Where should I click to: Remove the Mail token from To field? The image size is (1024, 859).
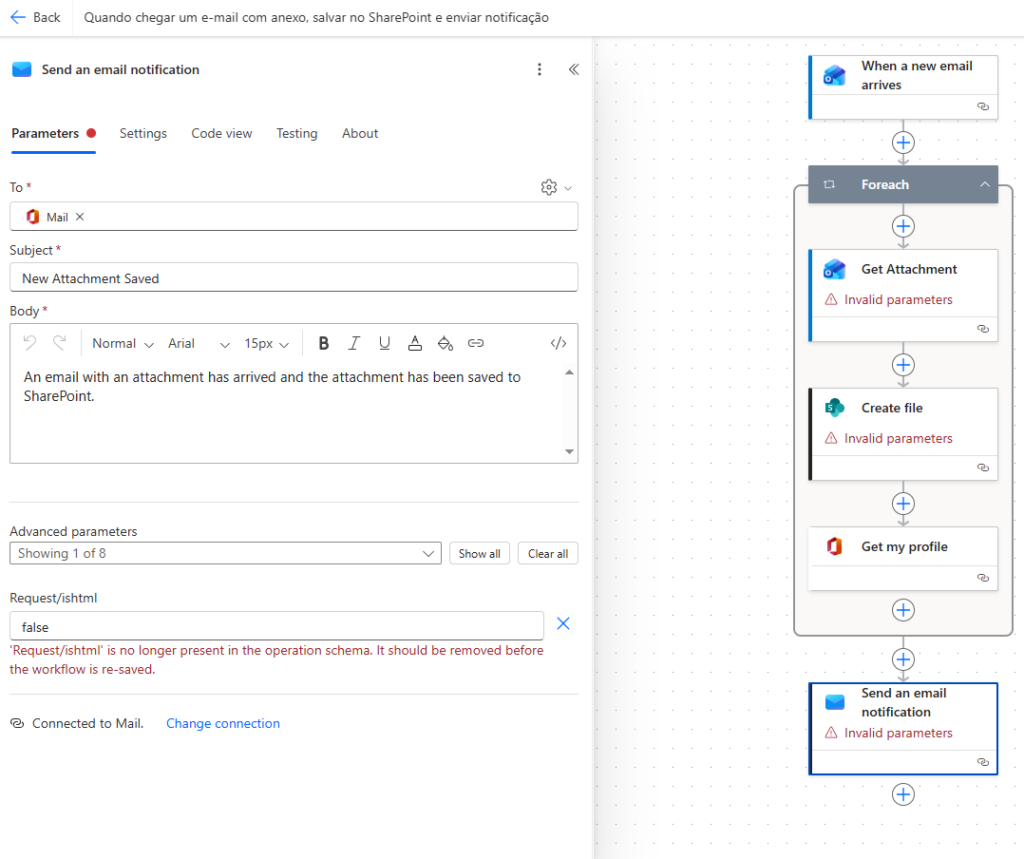80,217
